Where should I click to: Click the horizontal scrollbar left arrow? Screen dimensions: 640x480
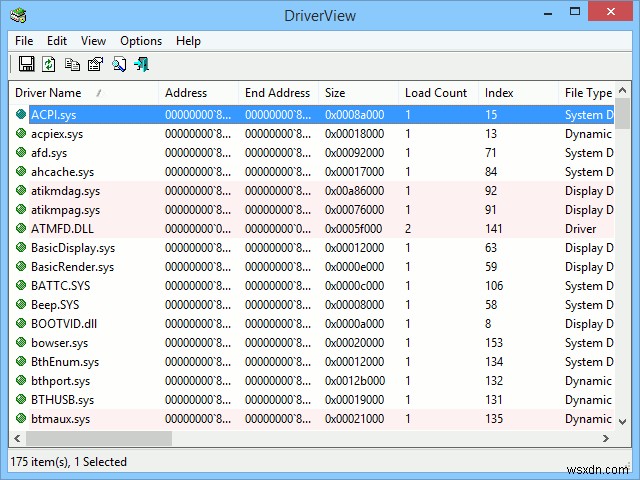17,438
